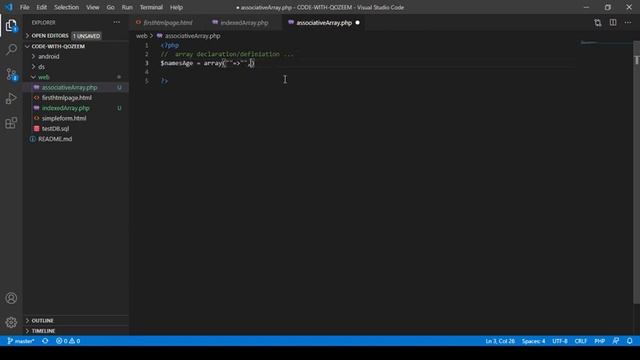Open errors and warnings count in status bar
The width and height of the screenshot is (640, 360).
point(68,341)
